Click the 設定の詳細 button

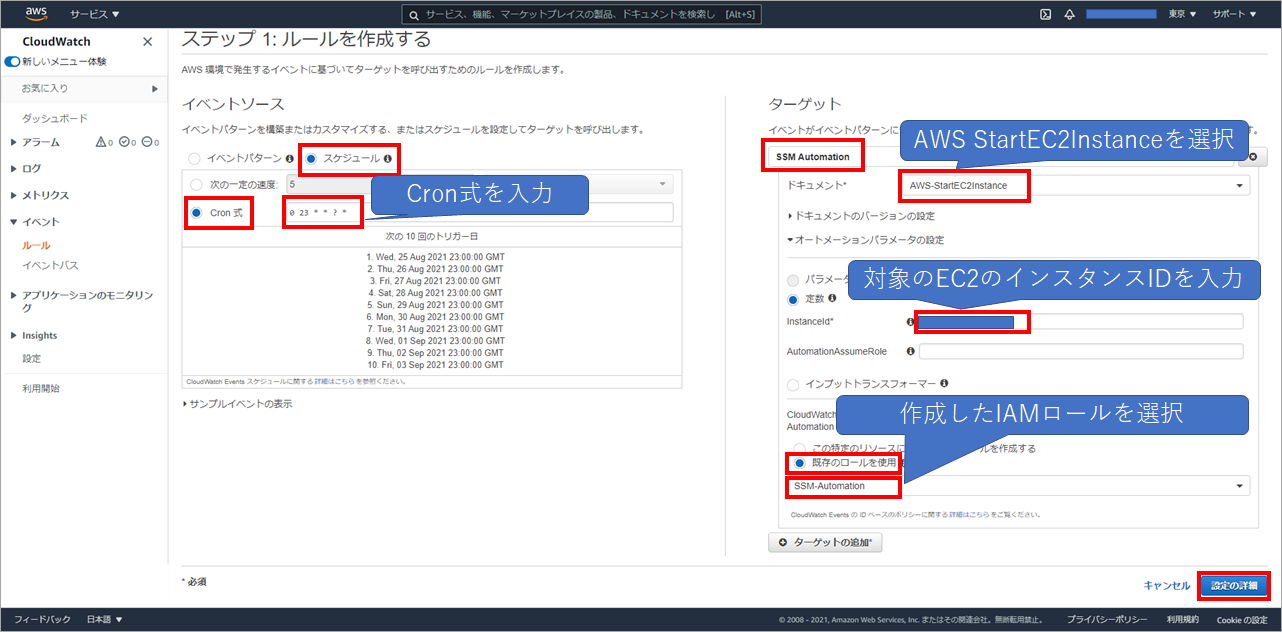(1233, 585)
